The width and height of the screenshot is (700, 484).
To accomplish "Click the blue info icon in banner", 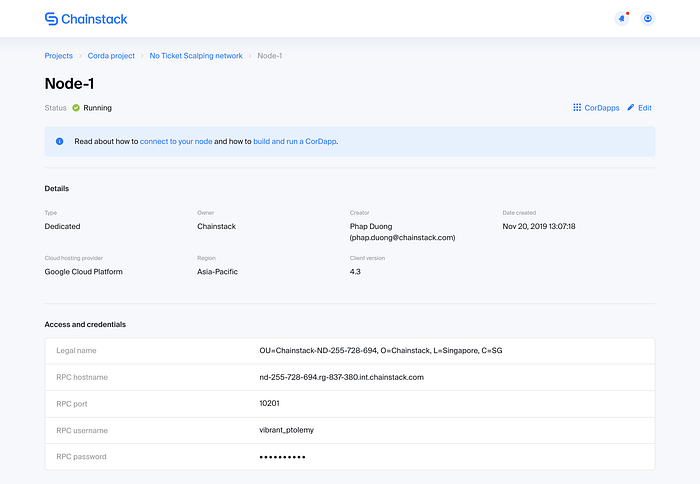I will [x=59, y=141].
